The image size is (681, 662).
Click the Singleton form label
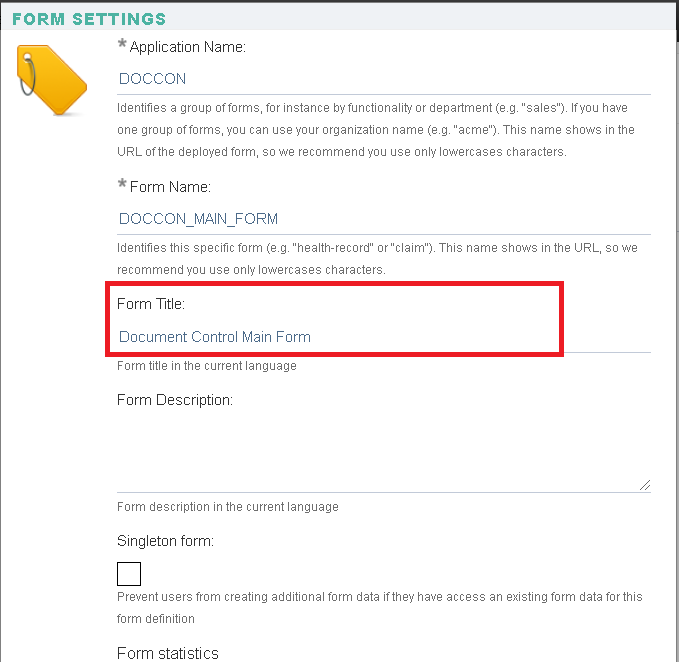[165, 541]
